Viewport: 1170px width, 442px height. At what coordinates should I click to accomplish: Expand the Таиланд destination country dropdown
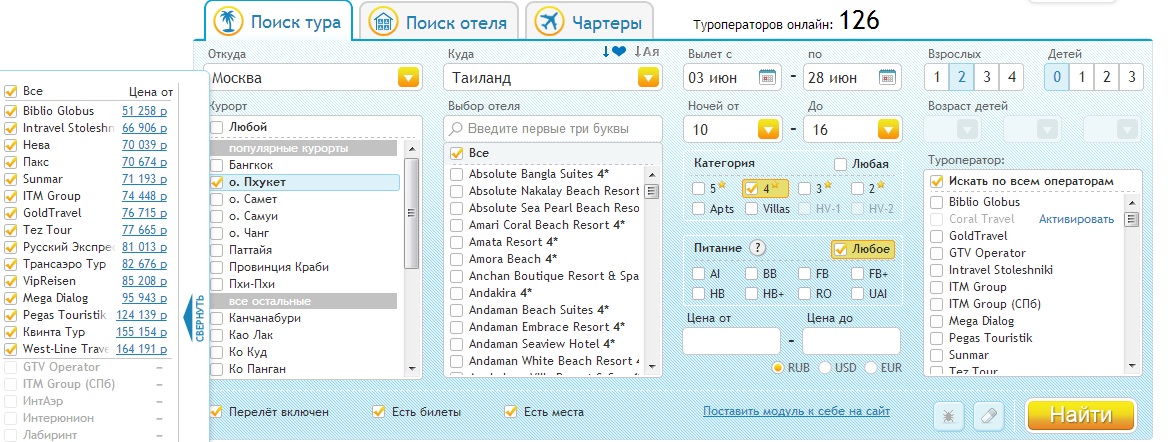(x=648, y=77)
